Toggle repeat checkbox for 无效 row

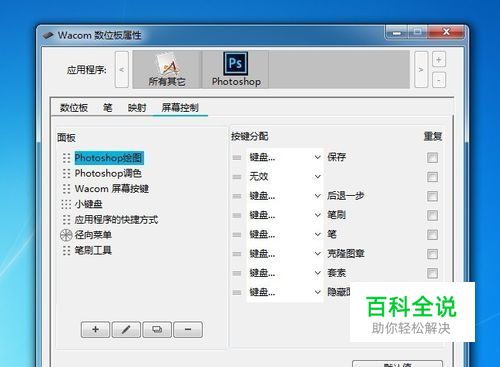point(432,177)
